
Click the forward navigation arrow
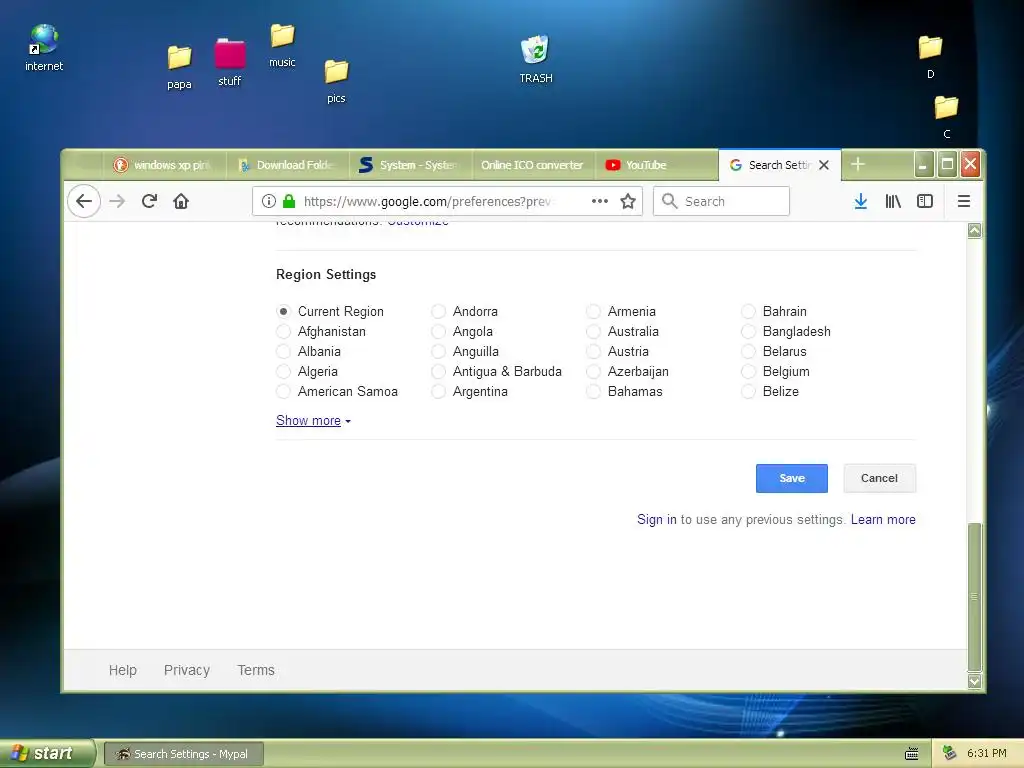coord(117,201)
